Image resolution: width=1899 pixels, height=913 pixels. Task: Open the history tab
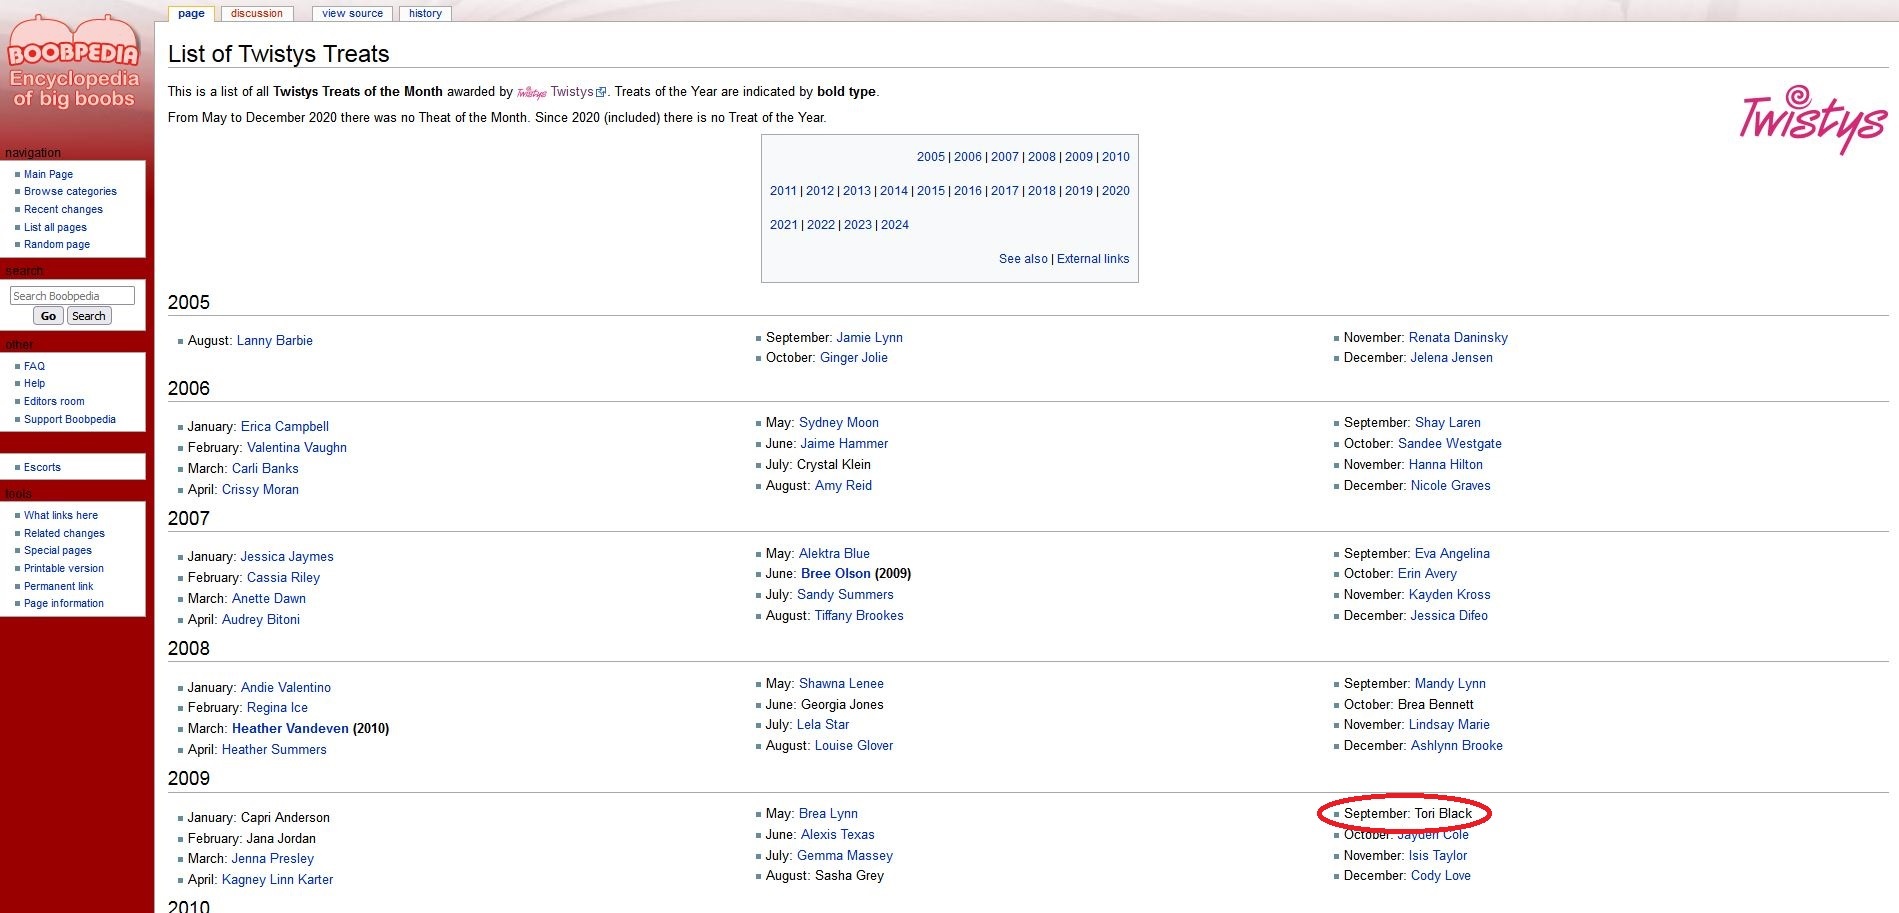[425, 13]
